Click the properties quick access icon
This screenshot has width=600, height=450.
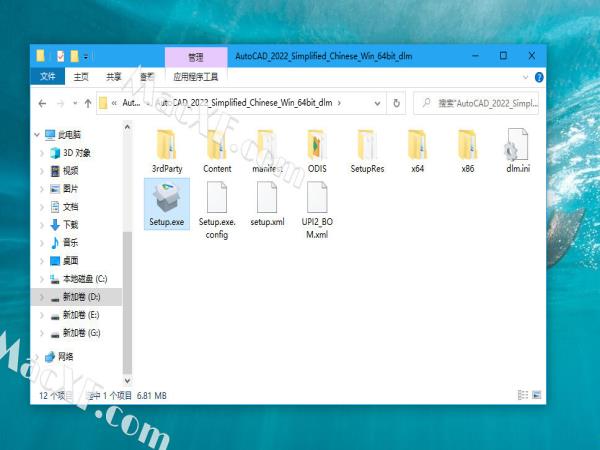pos(60,56)
